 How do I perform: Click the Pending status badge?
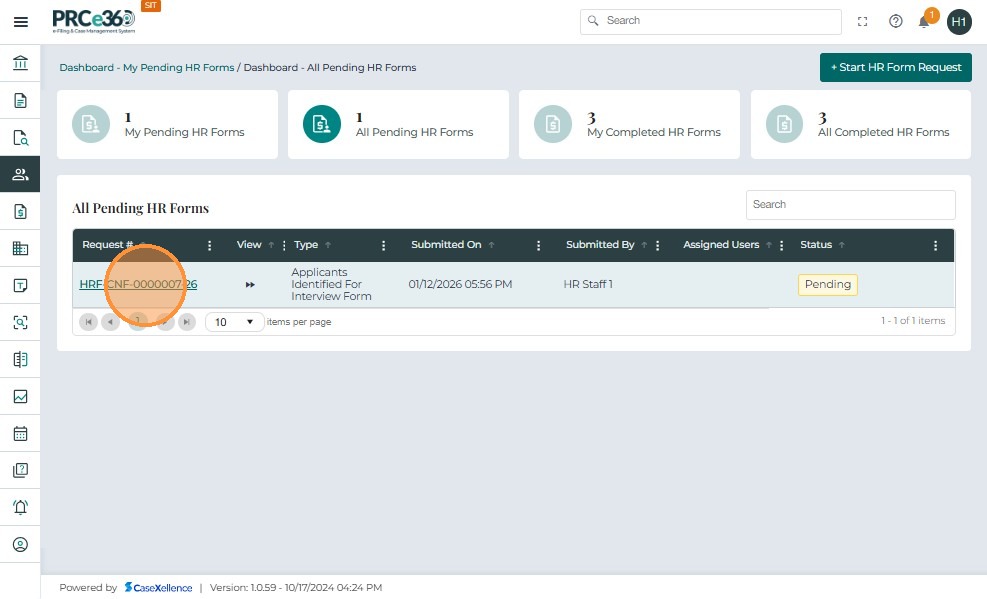[x=828, y=284]
